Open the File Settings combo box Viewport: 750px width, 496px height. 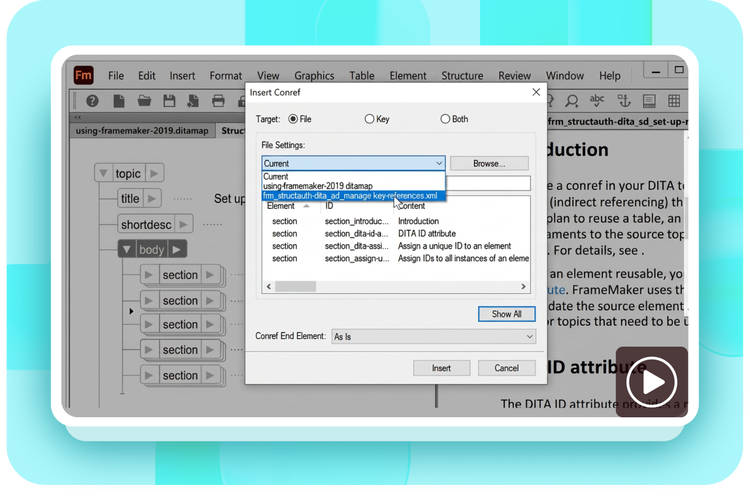[x=353, y=164]
